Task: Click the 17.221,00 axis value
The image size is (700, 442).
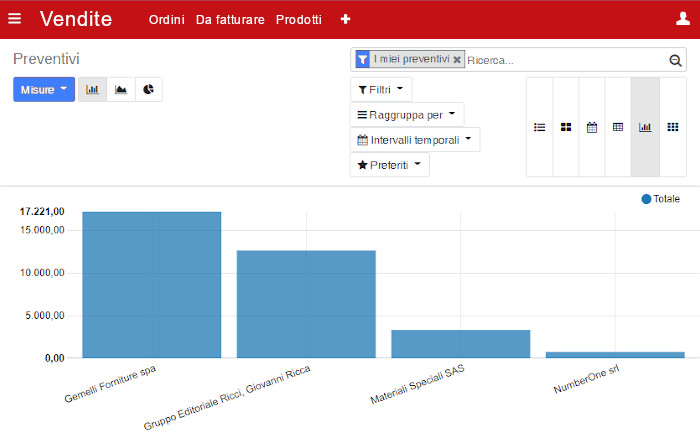Action: click(42, 212)
